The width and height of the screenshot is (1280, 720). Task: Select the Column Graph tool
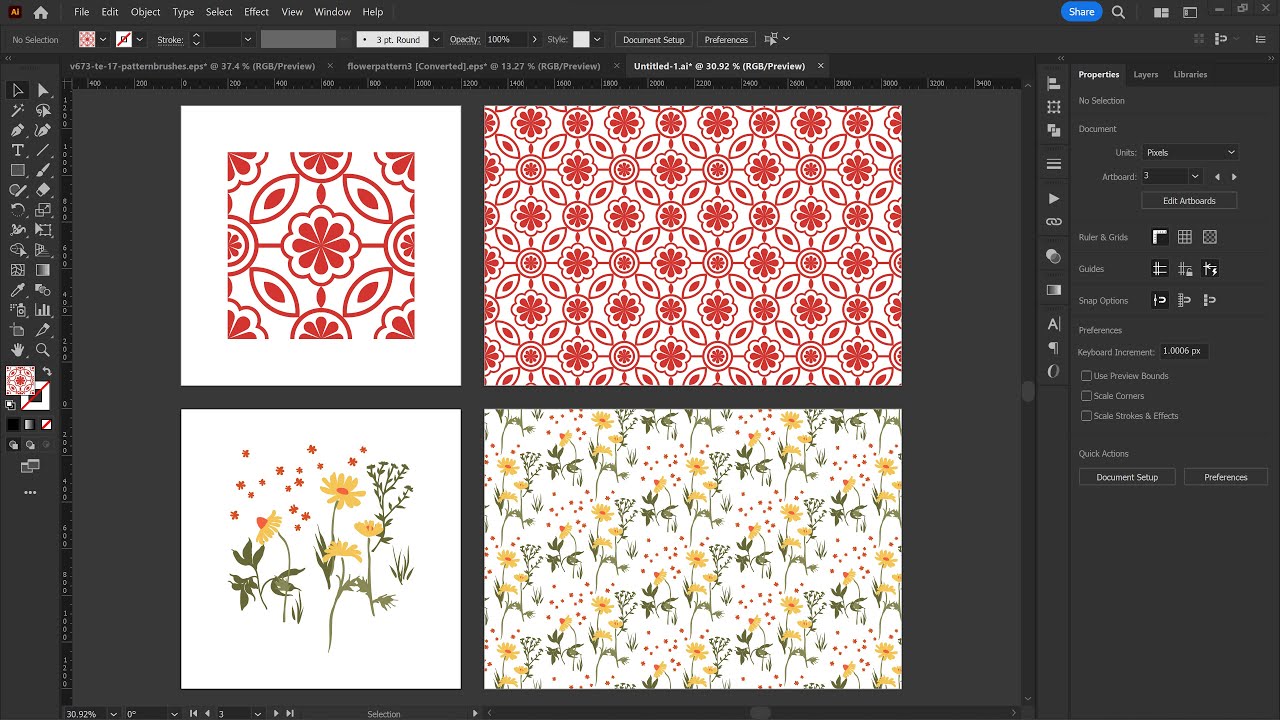[43, 310]
